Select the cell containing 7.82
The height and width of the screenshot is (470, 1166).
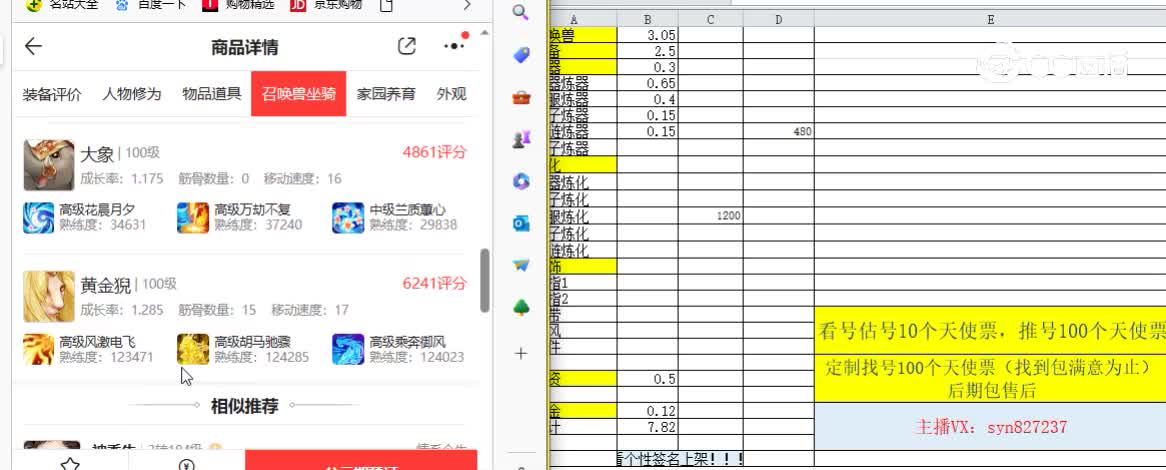(648, 426)
